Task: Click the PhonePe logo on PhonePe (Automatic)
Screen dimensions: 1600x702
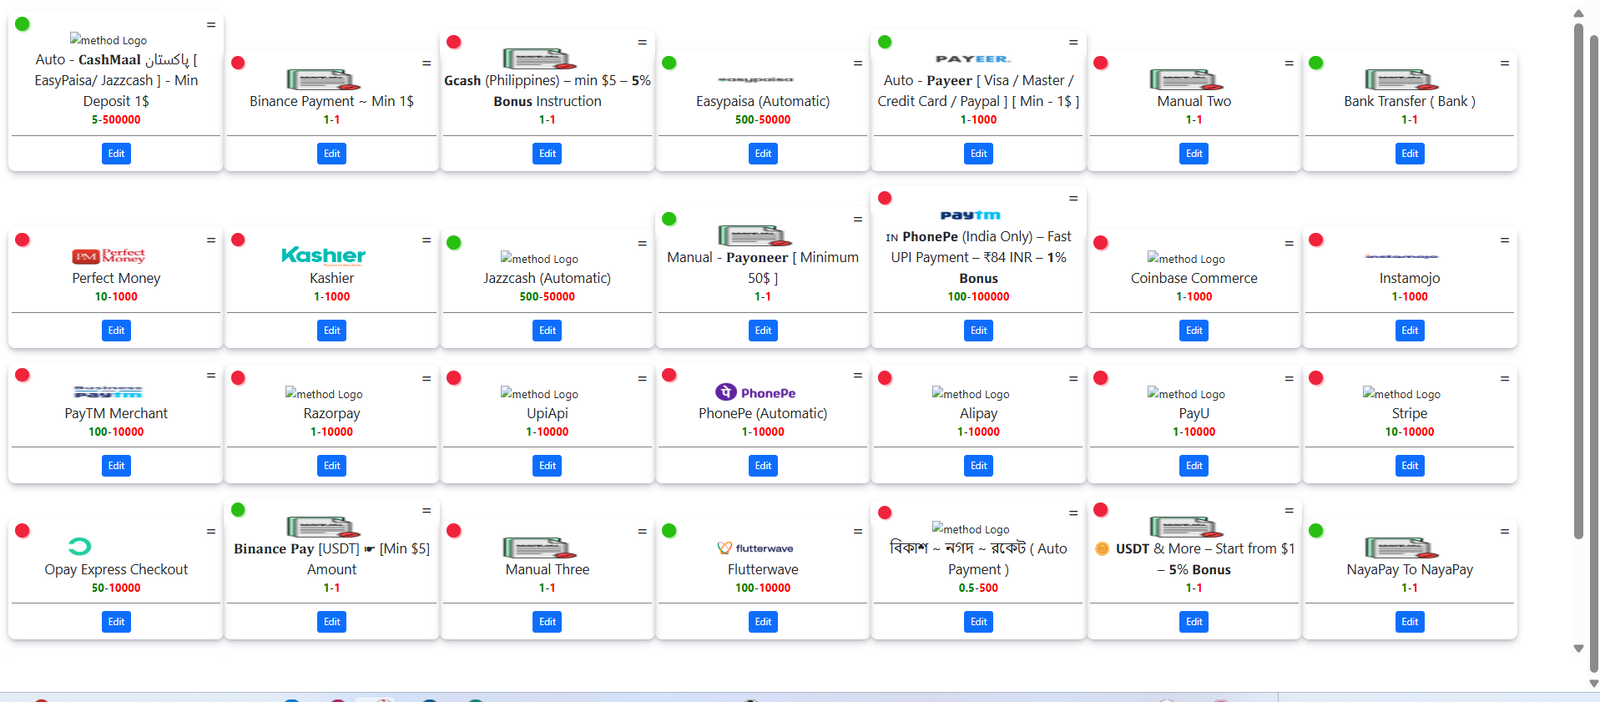Action: [x=755, y=392]
